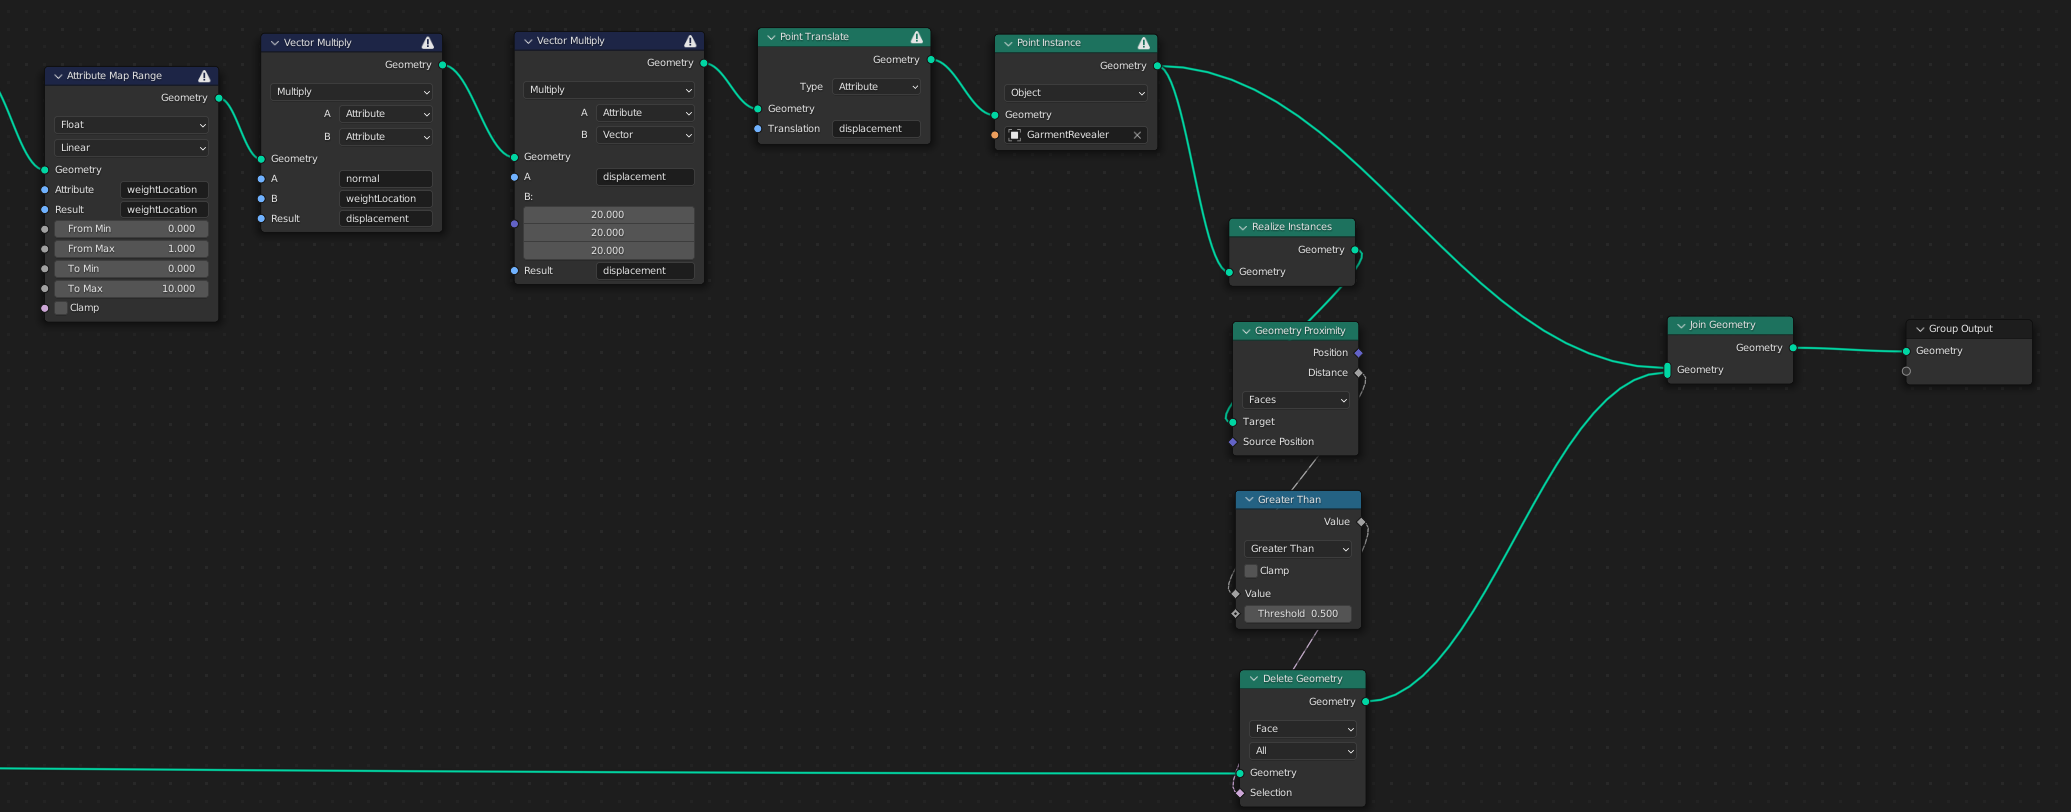Collapse the Delete Geometry node
The width and height of the screenshot is (2071, 812).
1254,679
